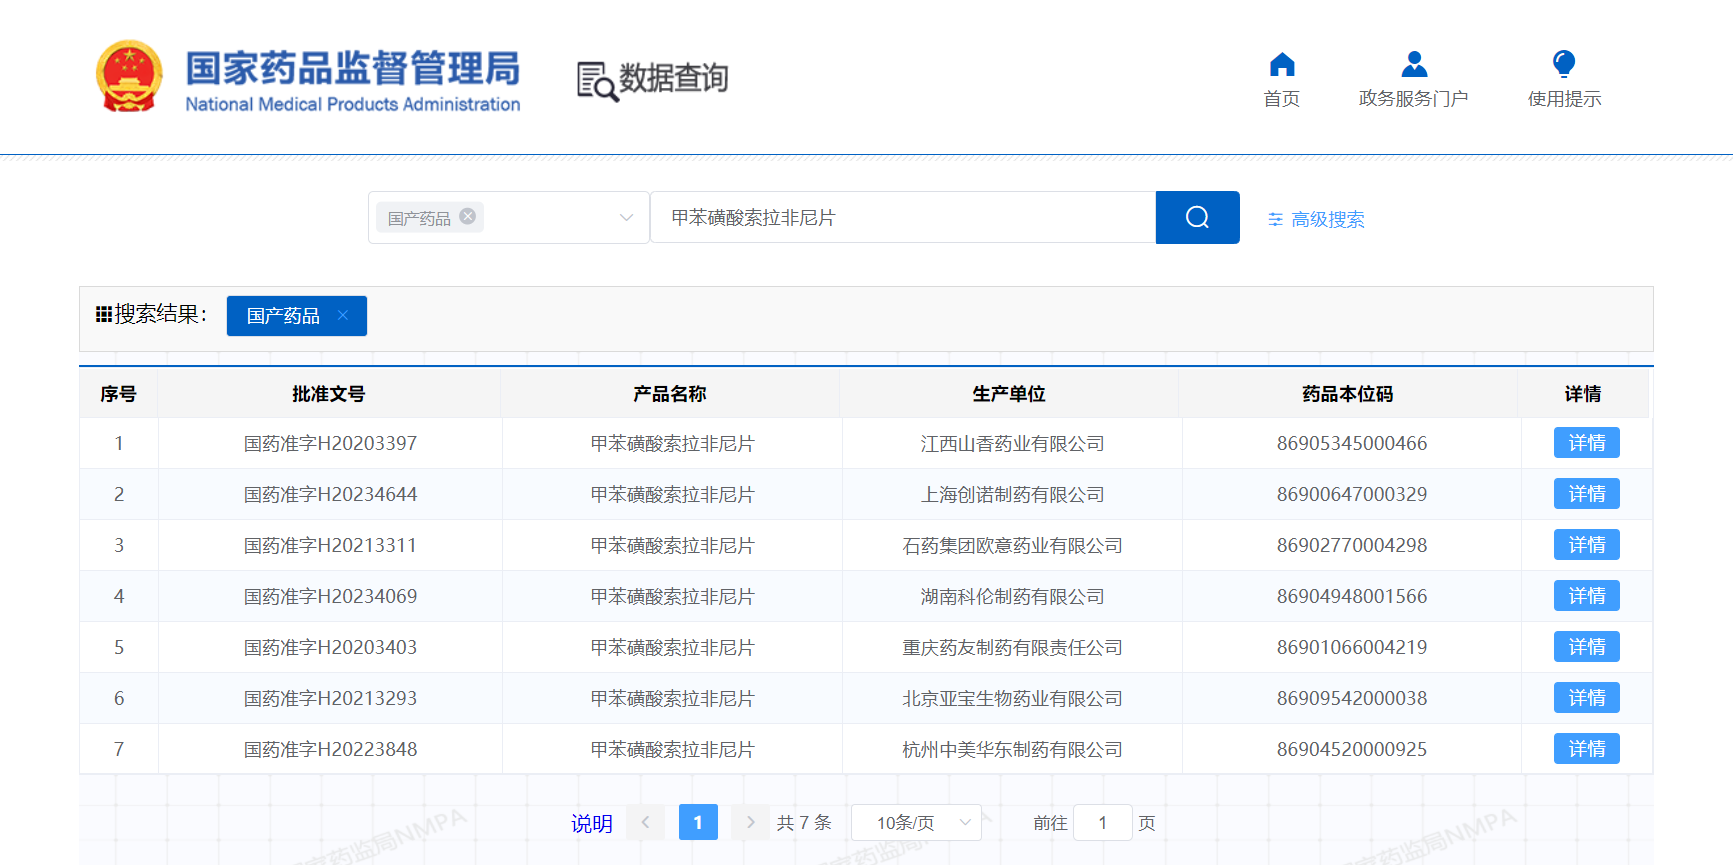Click approval number 国药准字H20203397

[x=330, y=443]
